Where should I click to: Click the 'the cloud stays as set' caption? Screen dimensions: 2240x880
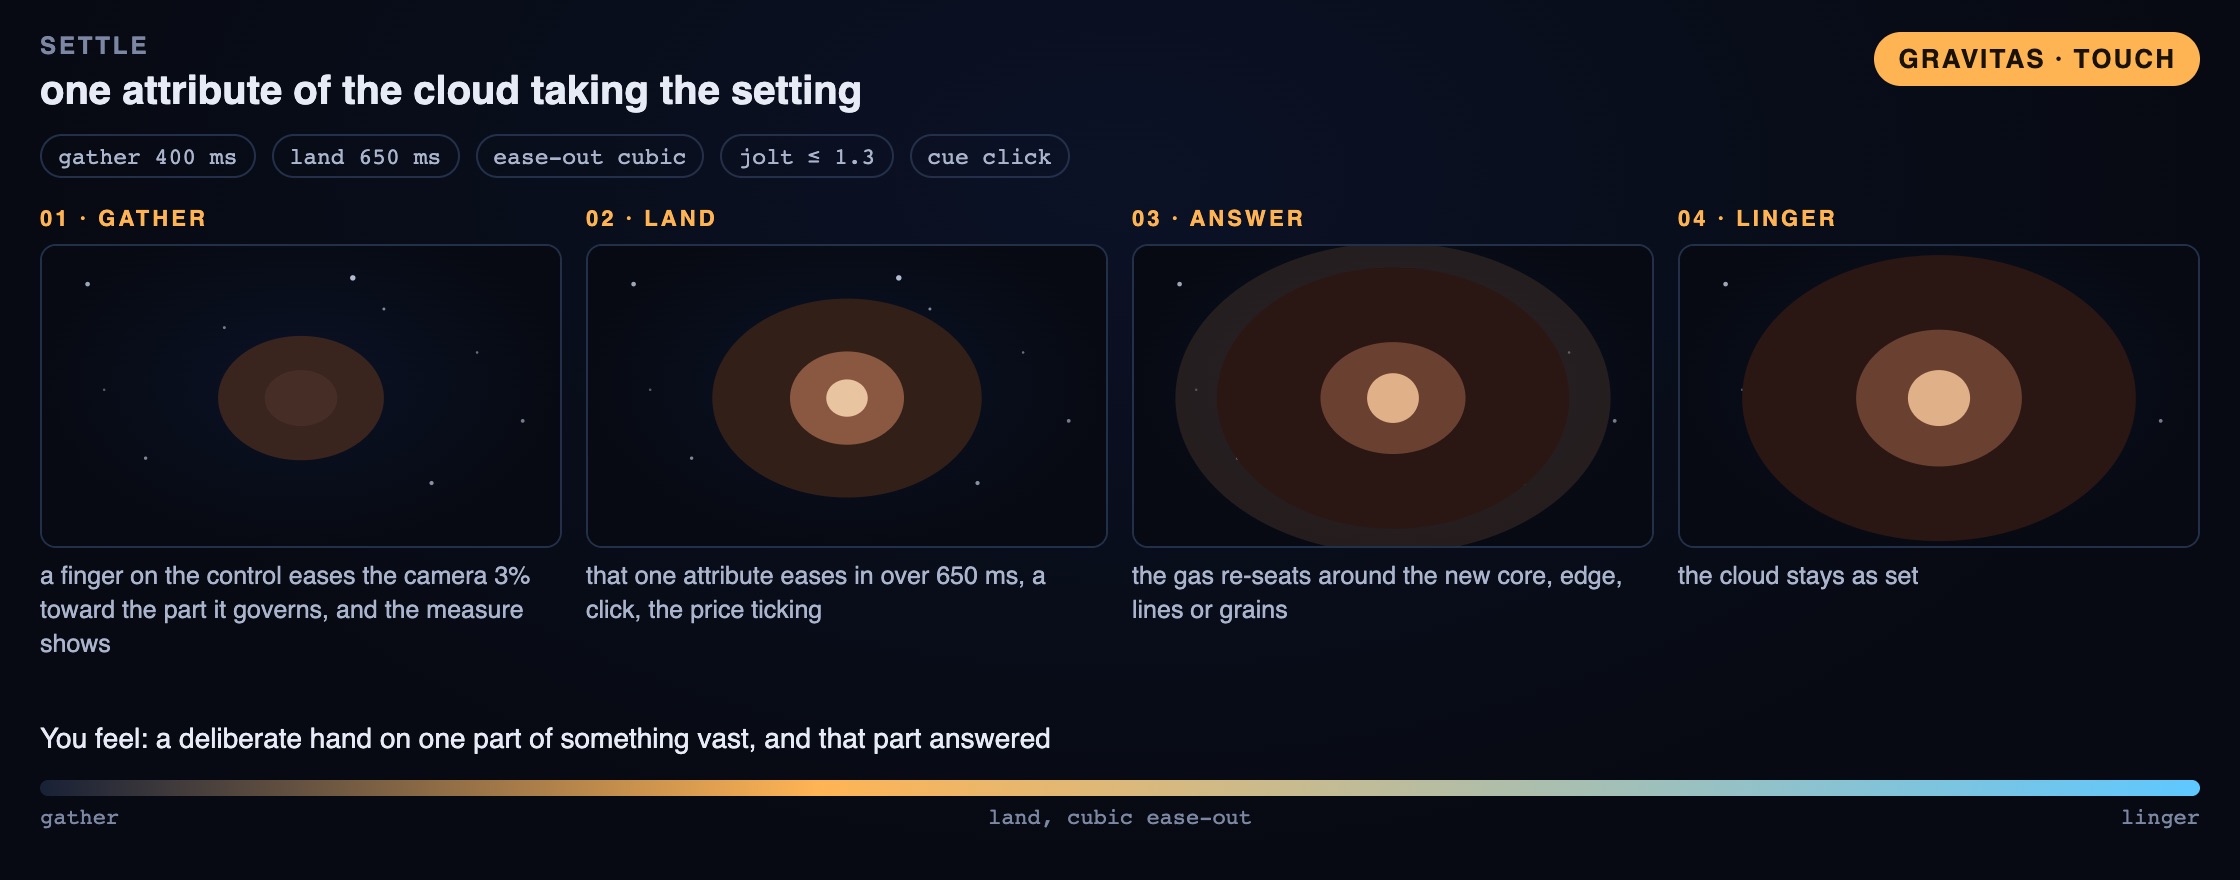(x=1798, y=576)
